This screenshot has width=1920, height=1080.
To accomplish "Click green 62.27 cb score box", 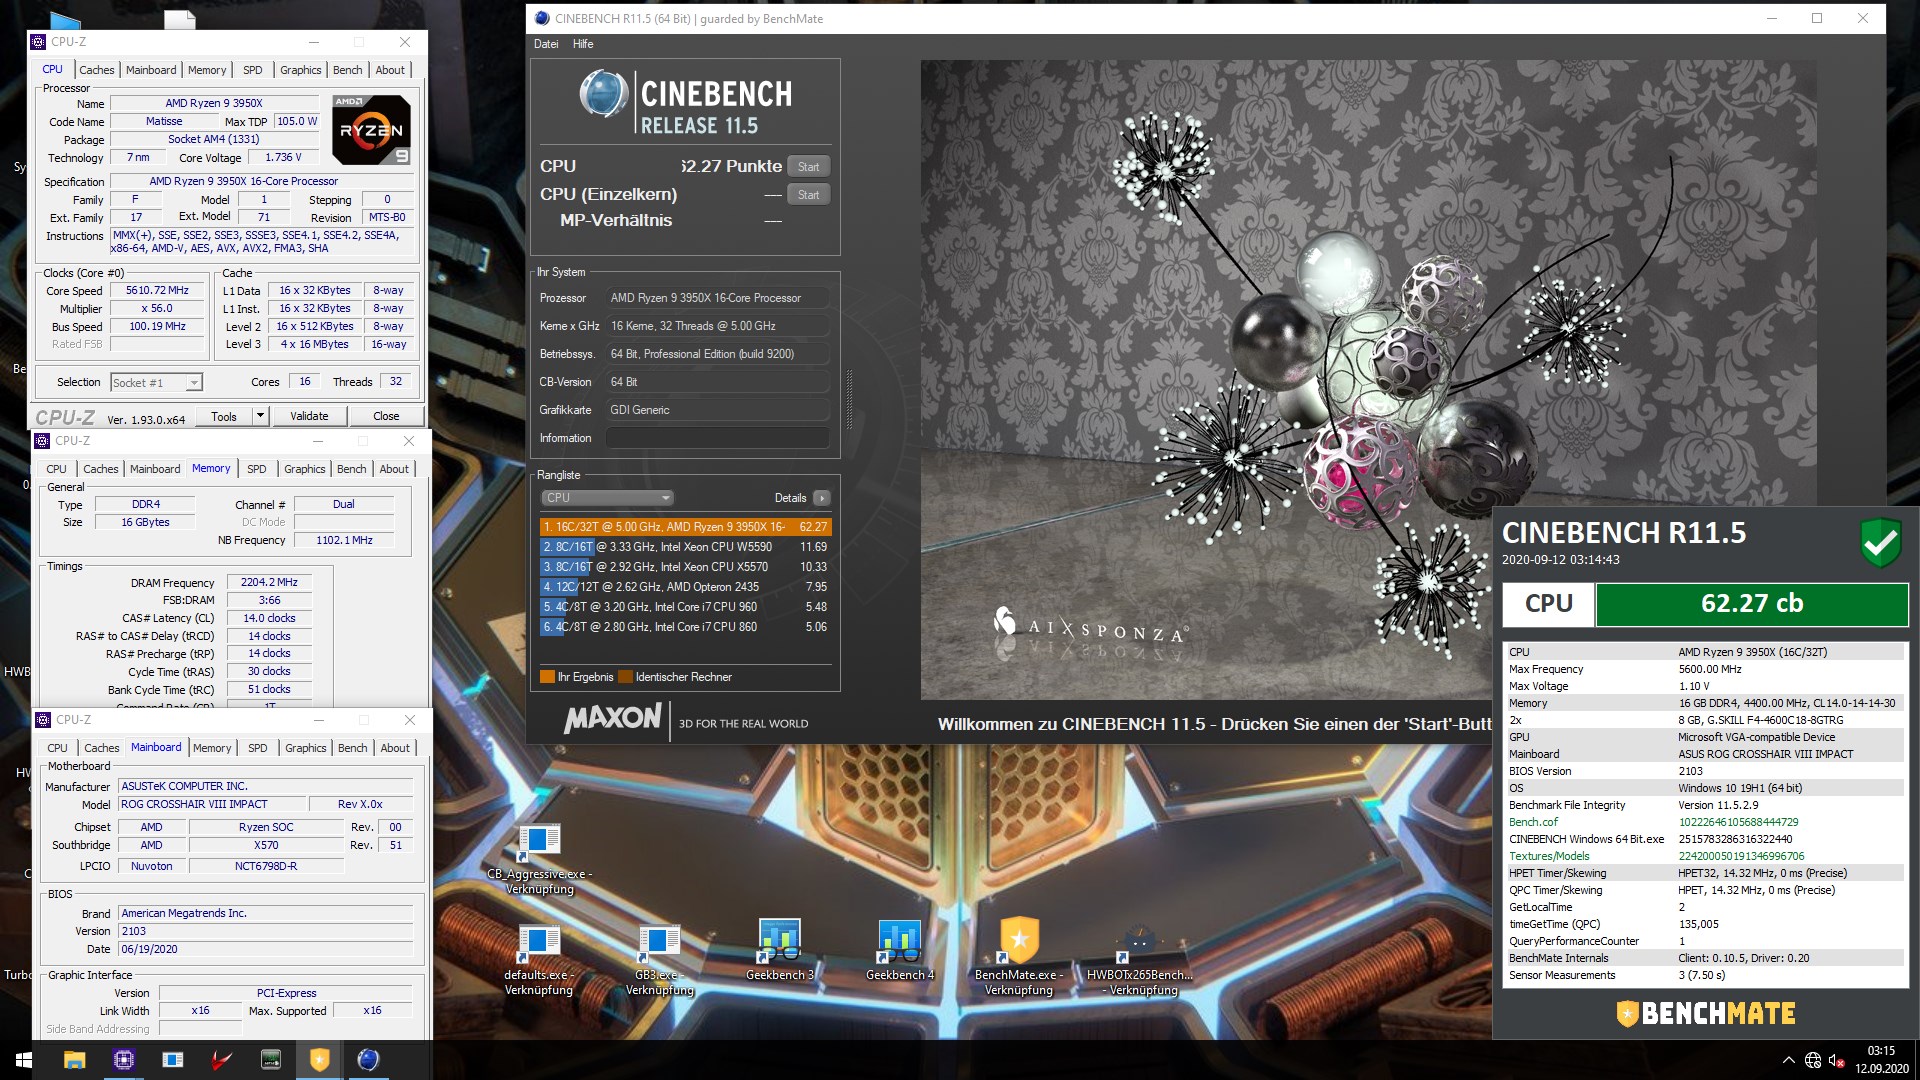I will pos(1752,604).
